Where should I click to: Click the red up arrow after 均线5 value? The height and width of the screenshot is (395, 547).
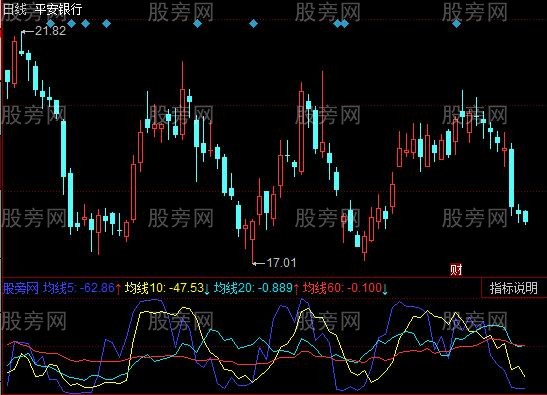pos(118,289)
